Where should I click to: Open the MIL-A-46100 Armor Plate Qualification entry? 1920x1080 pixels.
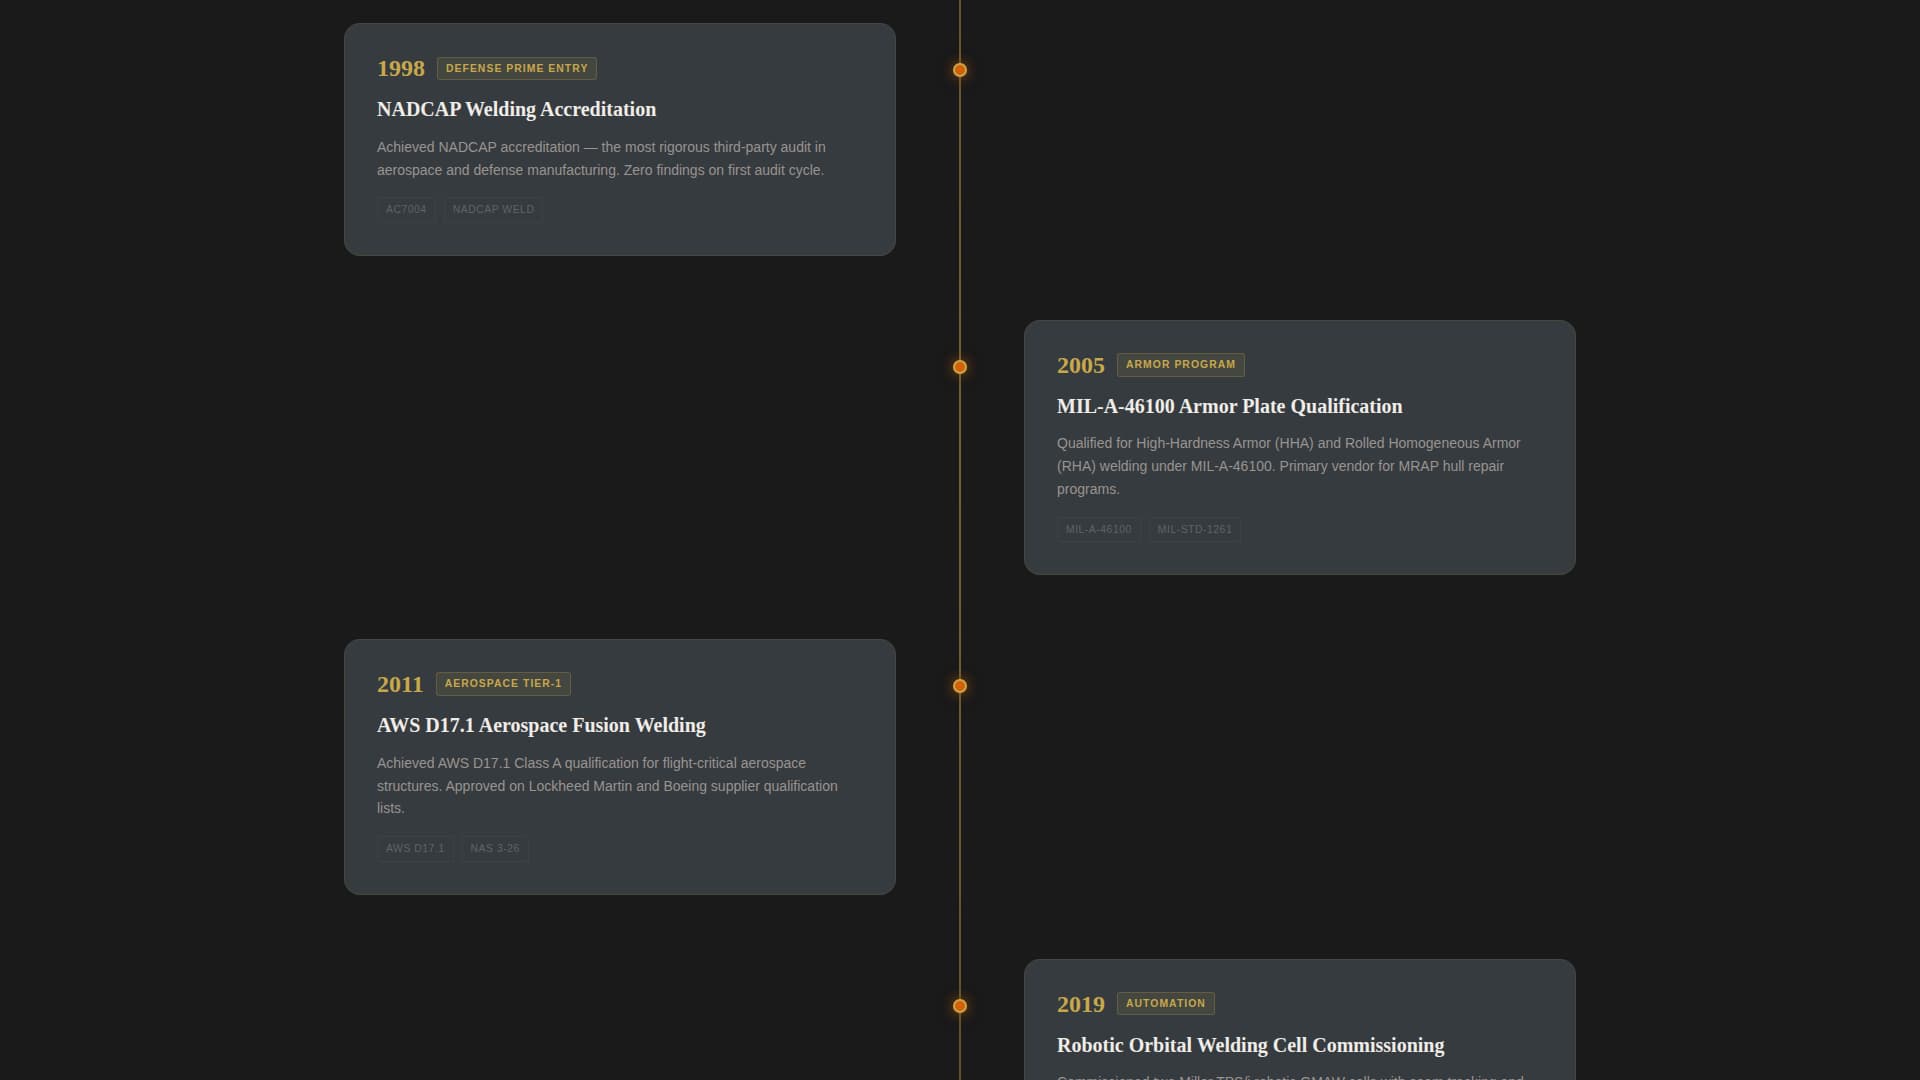coord(1230,406)
